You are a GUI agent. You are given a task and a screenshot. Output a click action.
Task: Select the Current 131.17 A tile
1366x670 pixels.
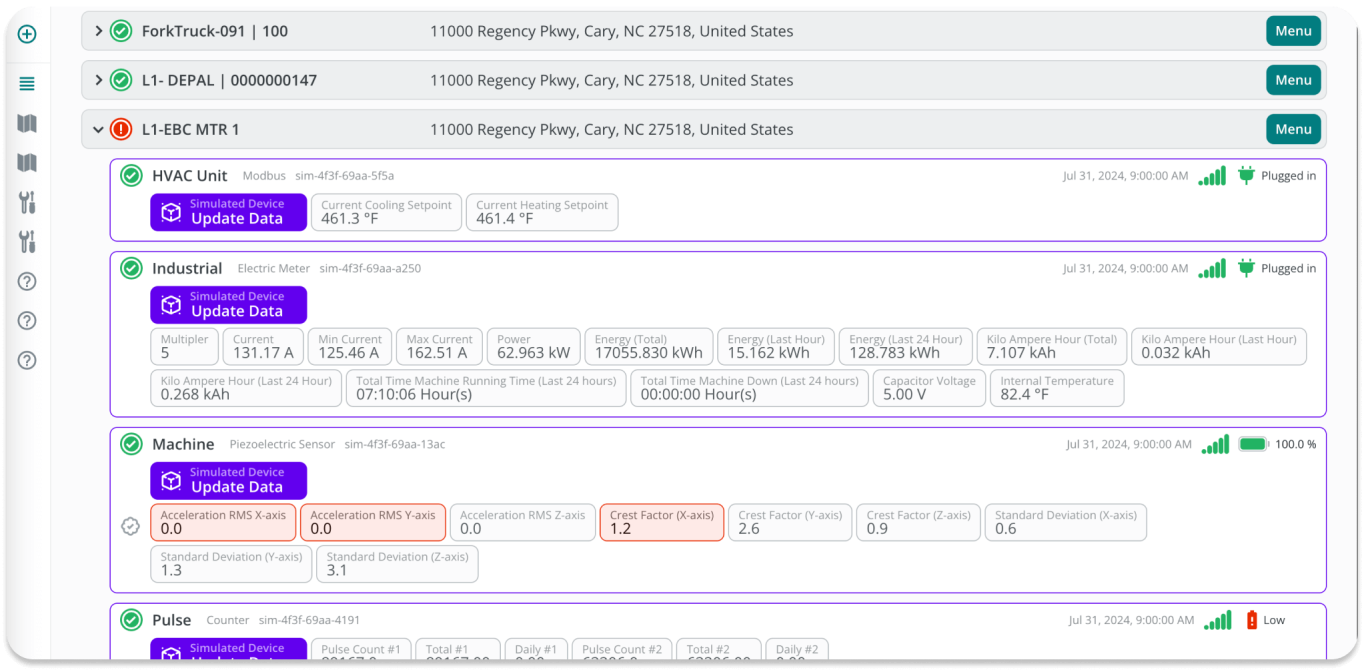(x=263, y=346)
